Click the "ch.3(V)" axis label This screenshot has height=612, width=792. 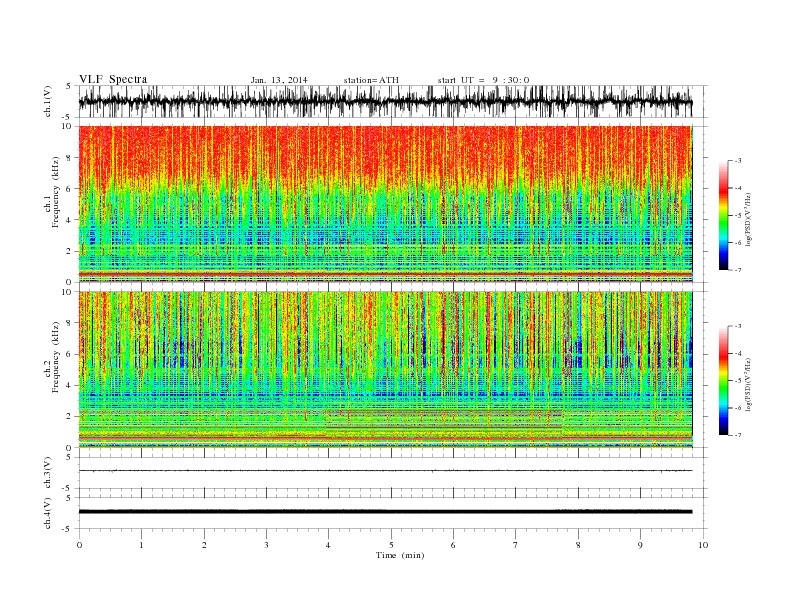point(48,473)
